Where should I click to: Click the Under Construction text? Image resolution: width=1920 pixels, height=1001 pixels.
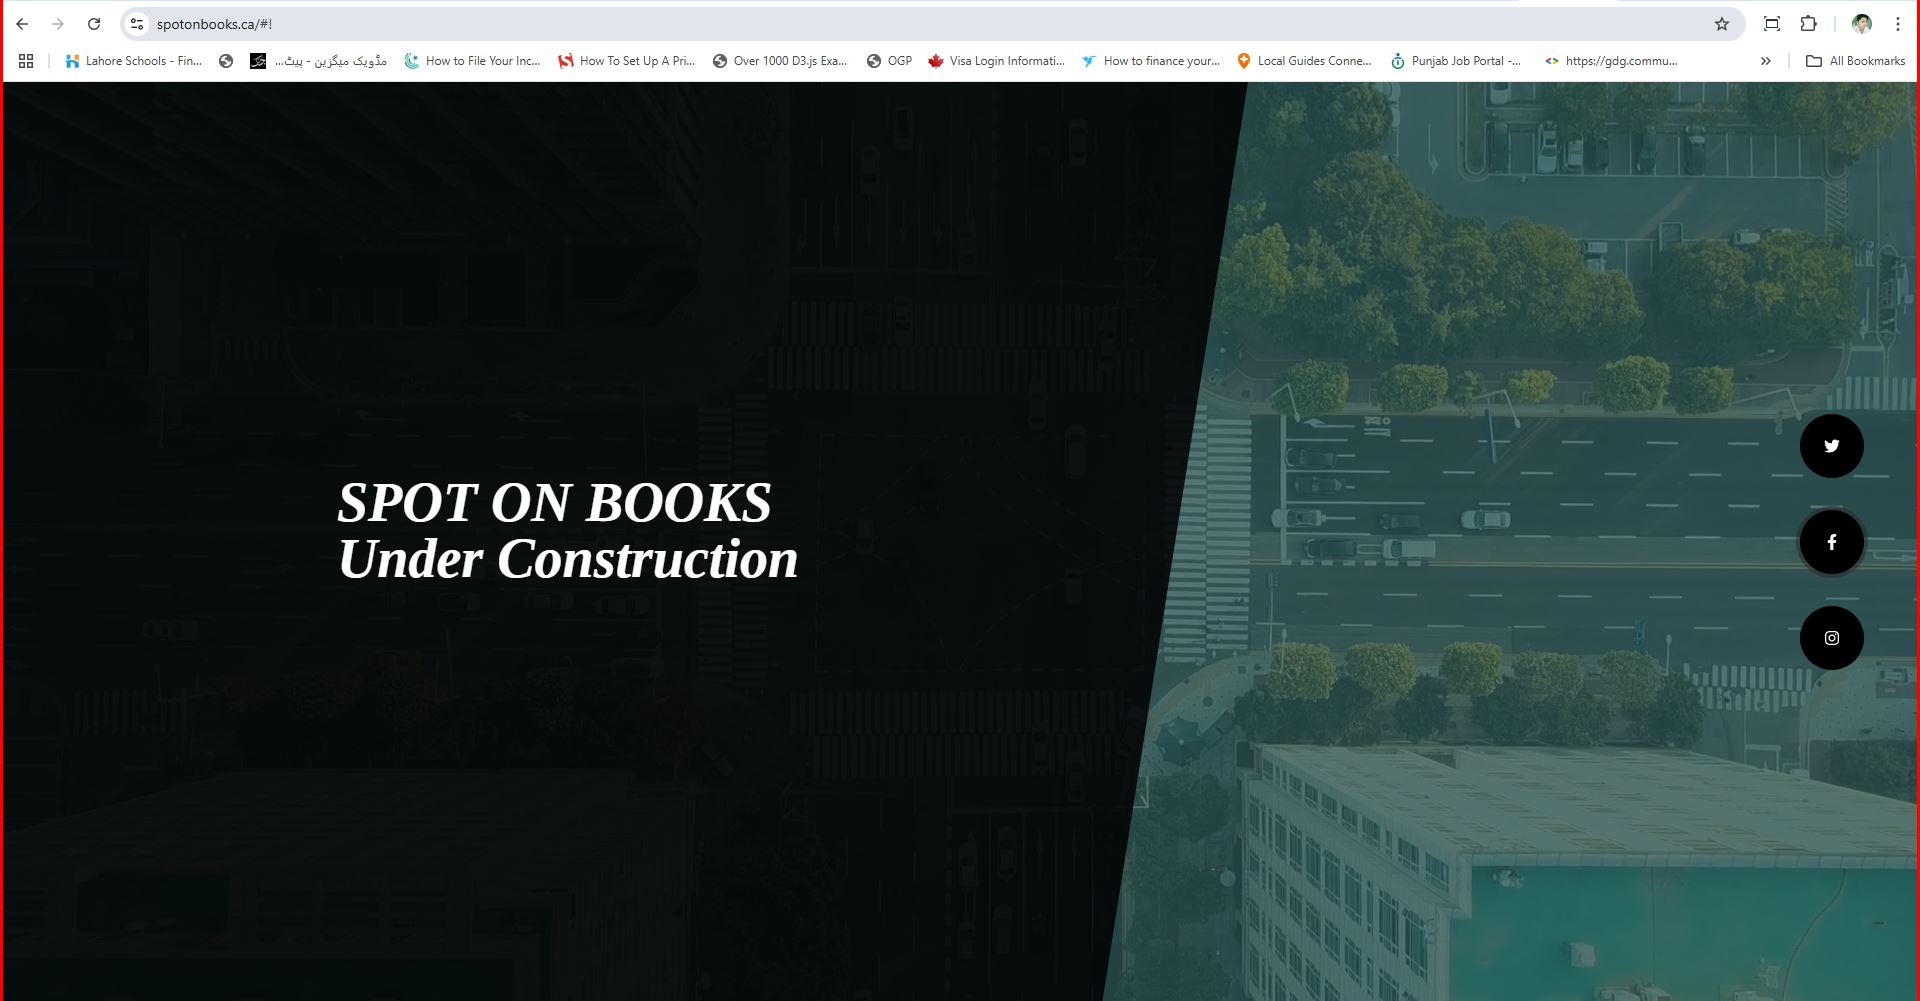pos(568,558)
